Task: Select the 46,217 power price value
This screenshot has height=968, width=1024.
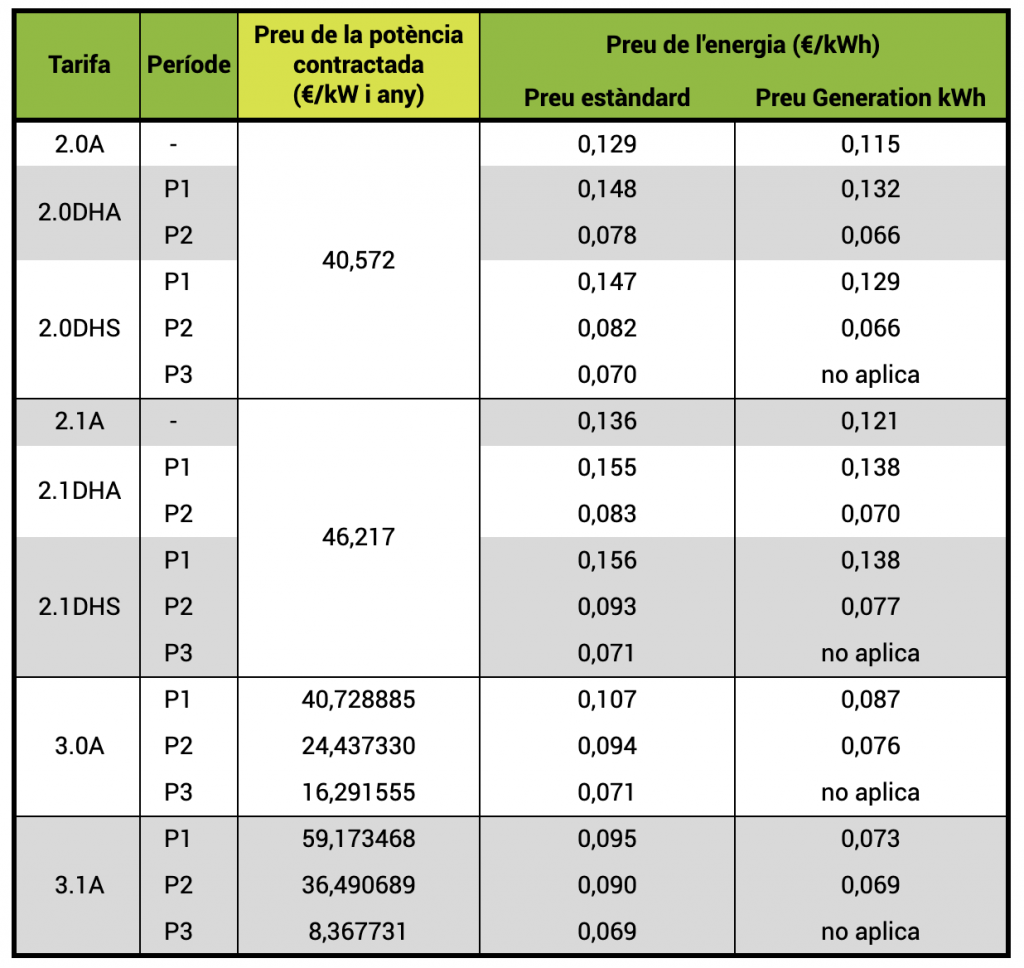Action: 359,537
